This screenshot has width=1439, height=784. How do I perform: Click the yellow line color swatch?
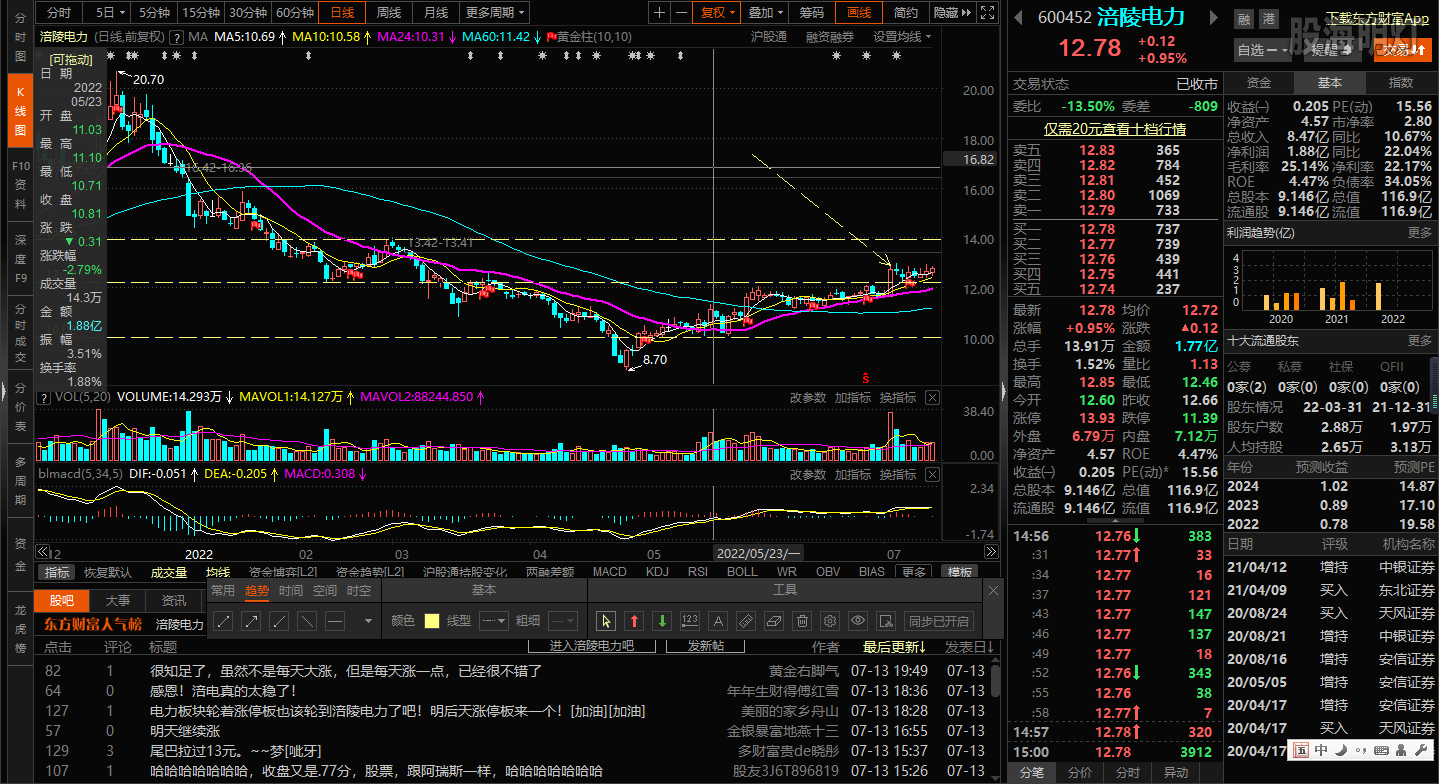pos(432,621)
